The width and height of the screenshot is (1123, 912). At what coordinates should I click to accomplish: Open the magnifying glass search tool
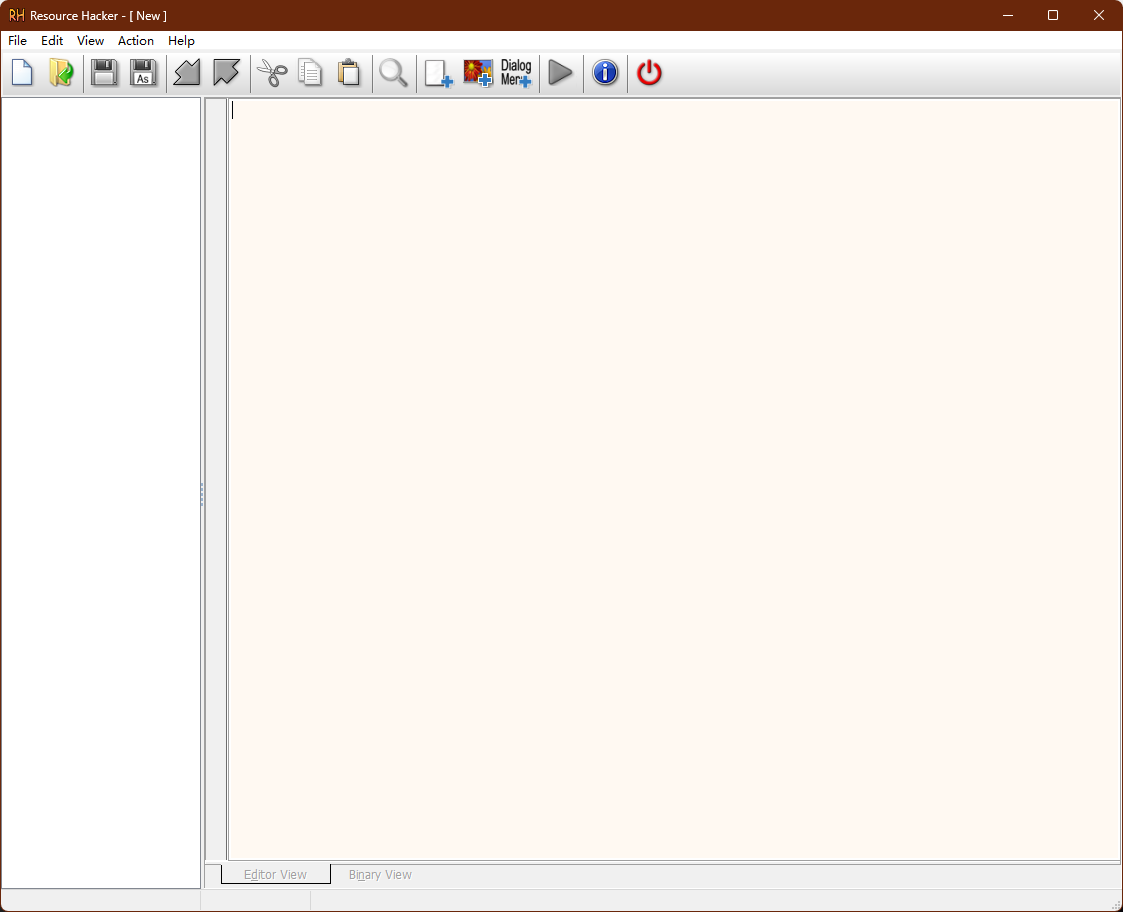pyautogui.click(x=393, y=73)
